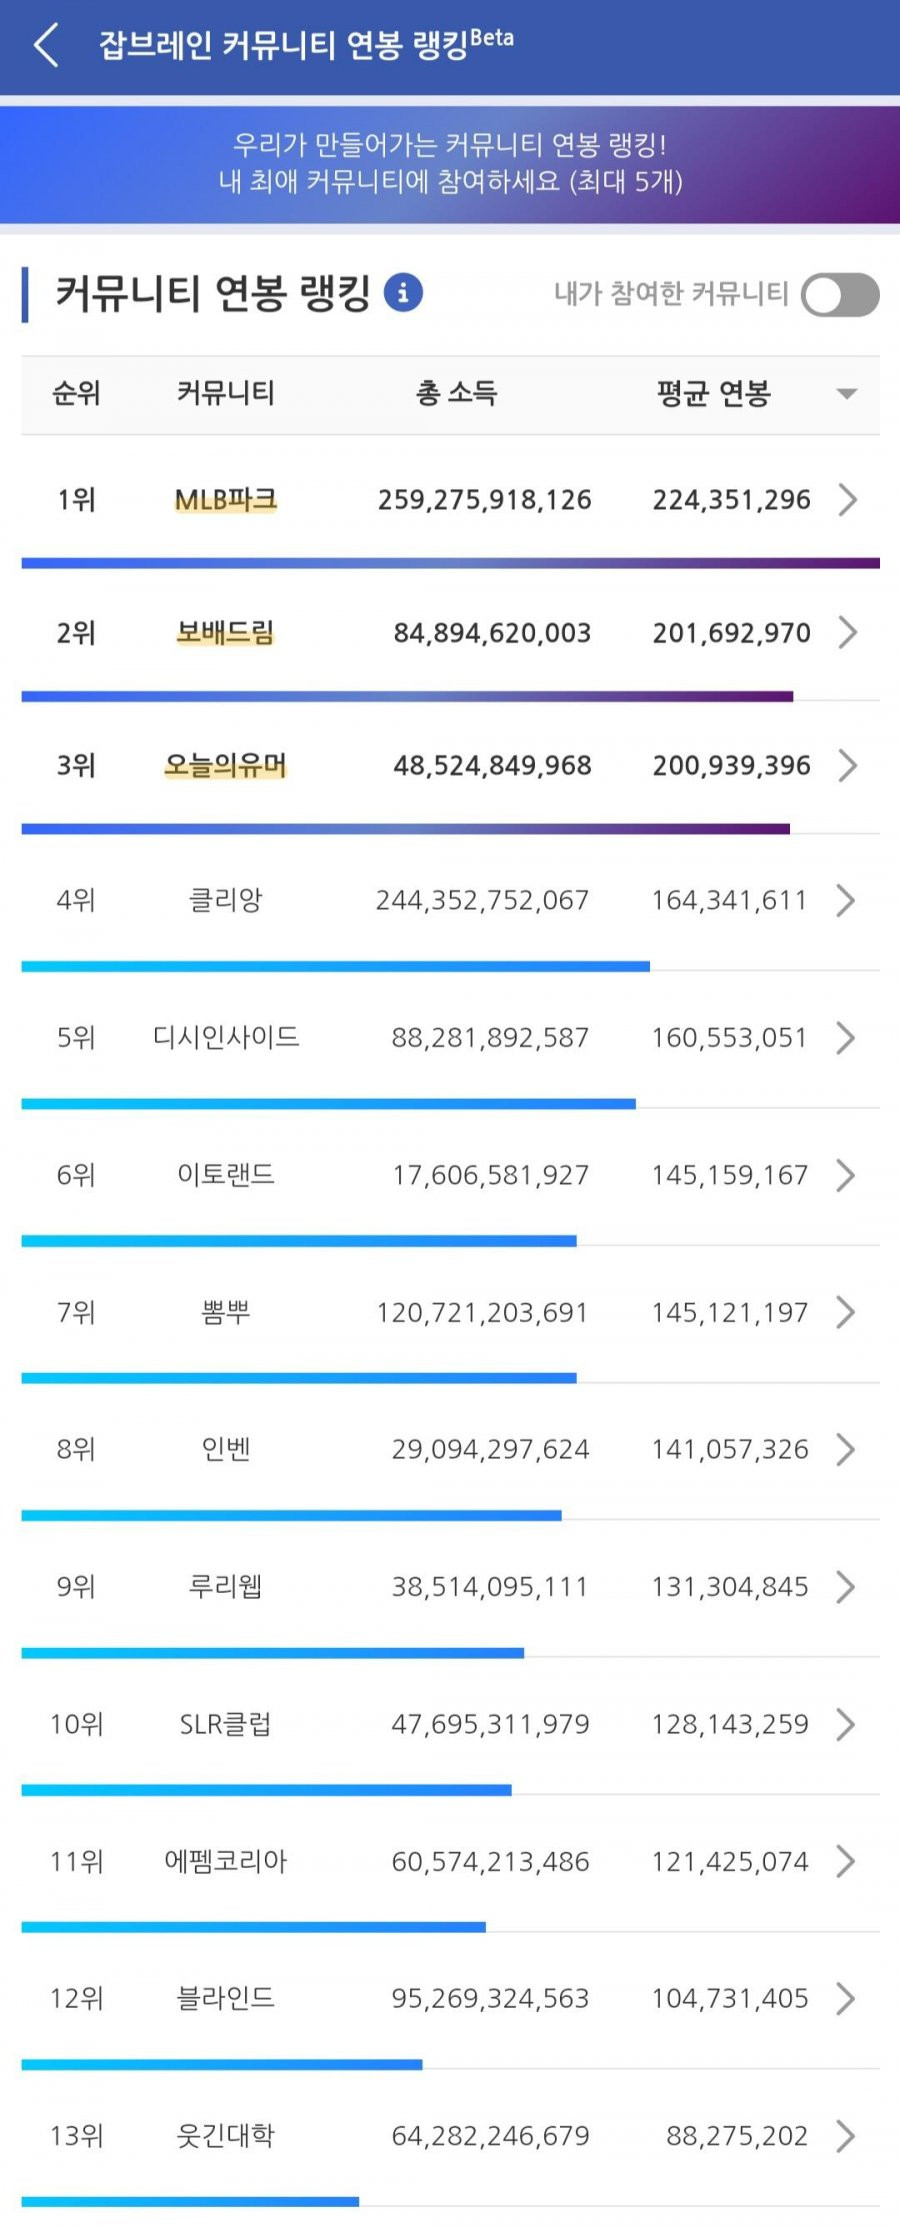Open the ranking info icon
This screenshot has height=2227, width=900.
[x=403, y=293]
